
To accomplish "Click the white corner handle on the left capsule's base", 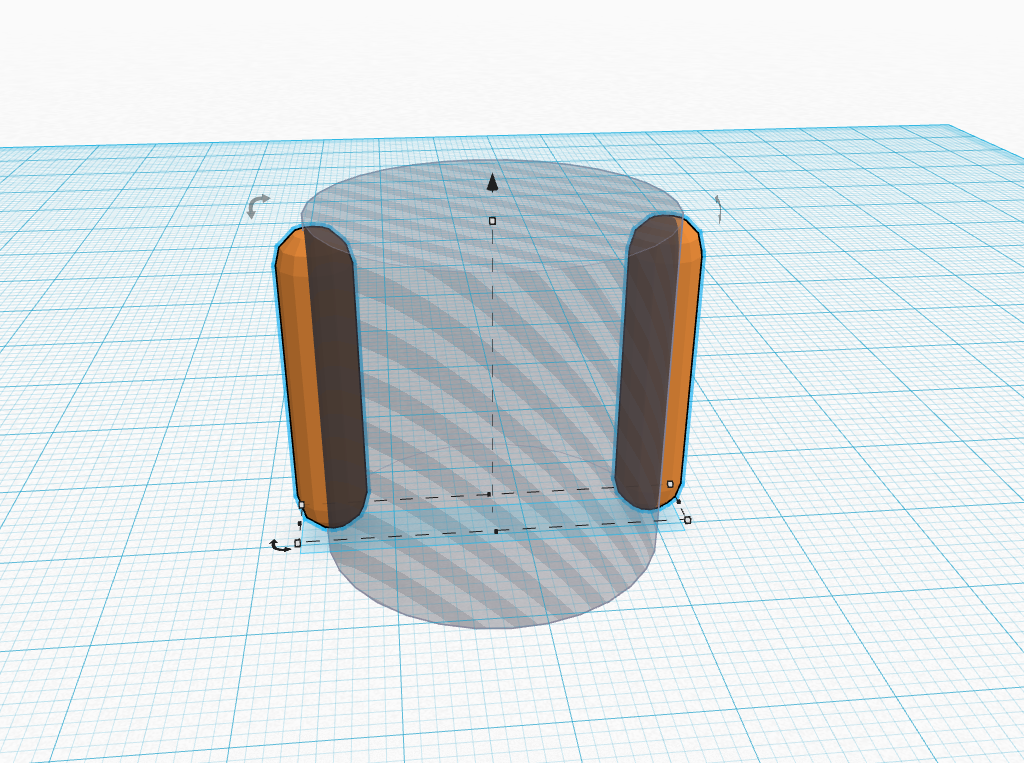I will point(301,505).
